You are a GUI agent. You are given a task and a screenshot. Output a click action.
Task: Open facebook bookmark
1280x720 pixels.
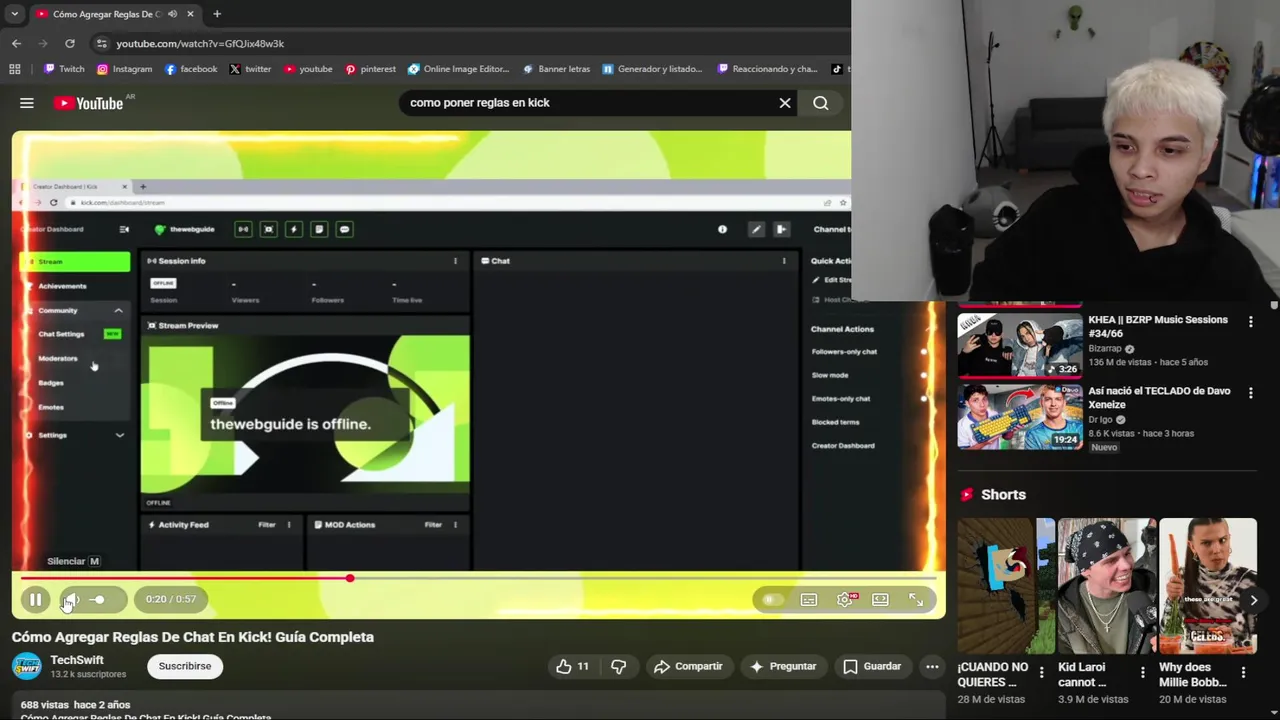click(191, 69)
